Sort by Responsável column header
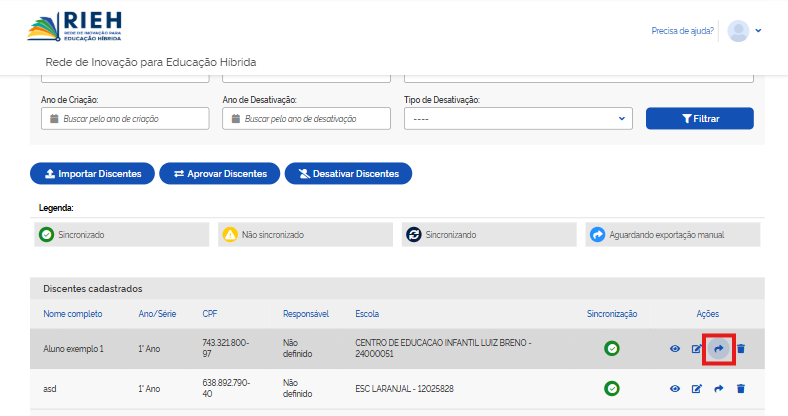The image size is (788, 416). [x=306, y=314]
